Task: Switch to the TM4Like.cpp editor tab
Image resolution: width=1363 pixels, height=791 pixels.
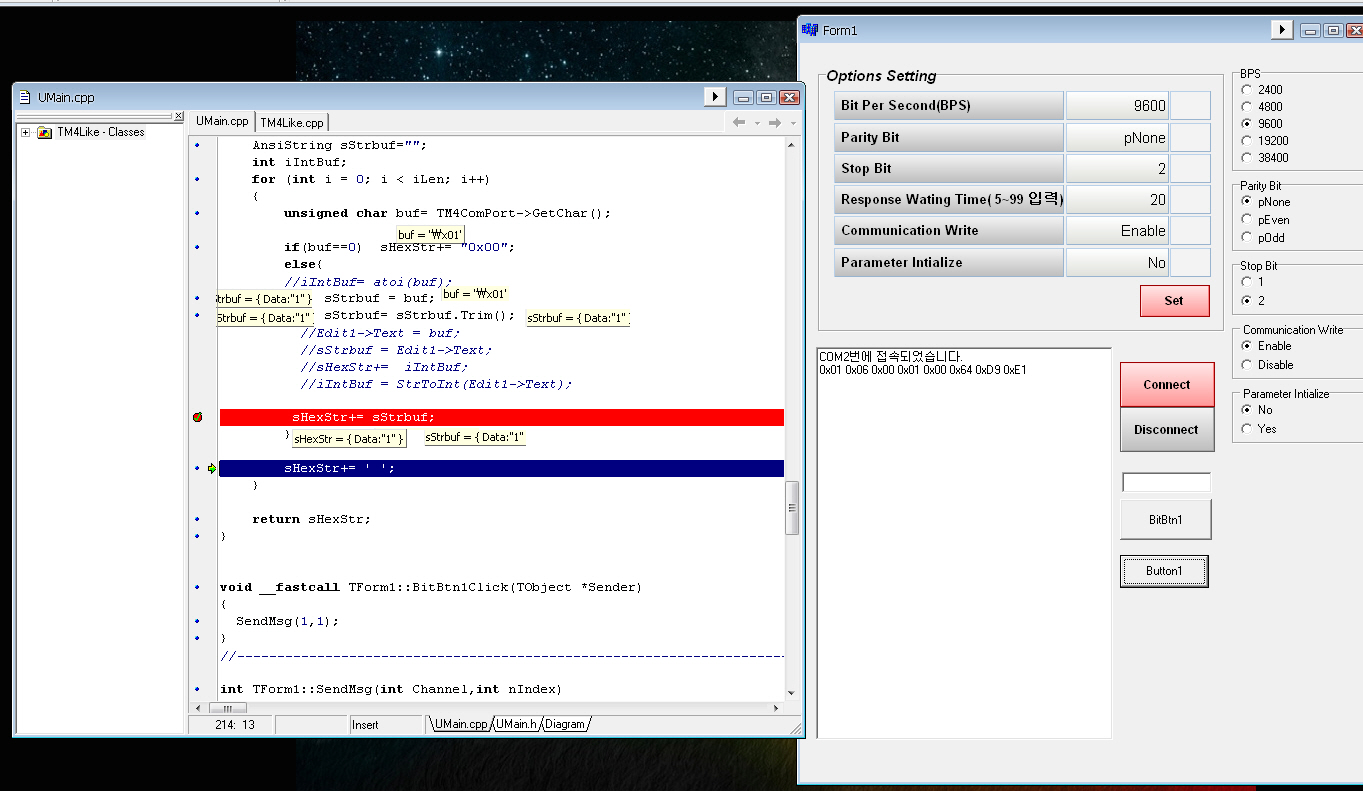Action: [292, 122]
